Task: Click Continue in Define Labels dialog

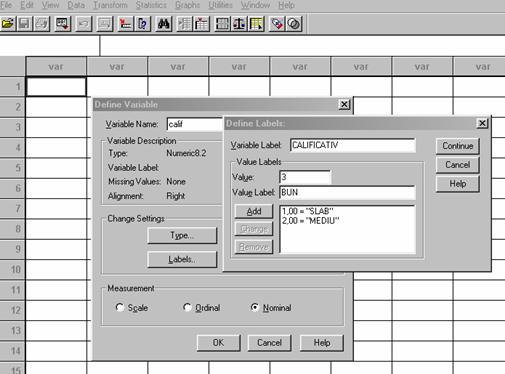Action: (457, 146)
